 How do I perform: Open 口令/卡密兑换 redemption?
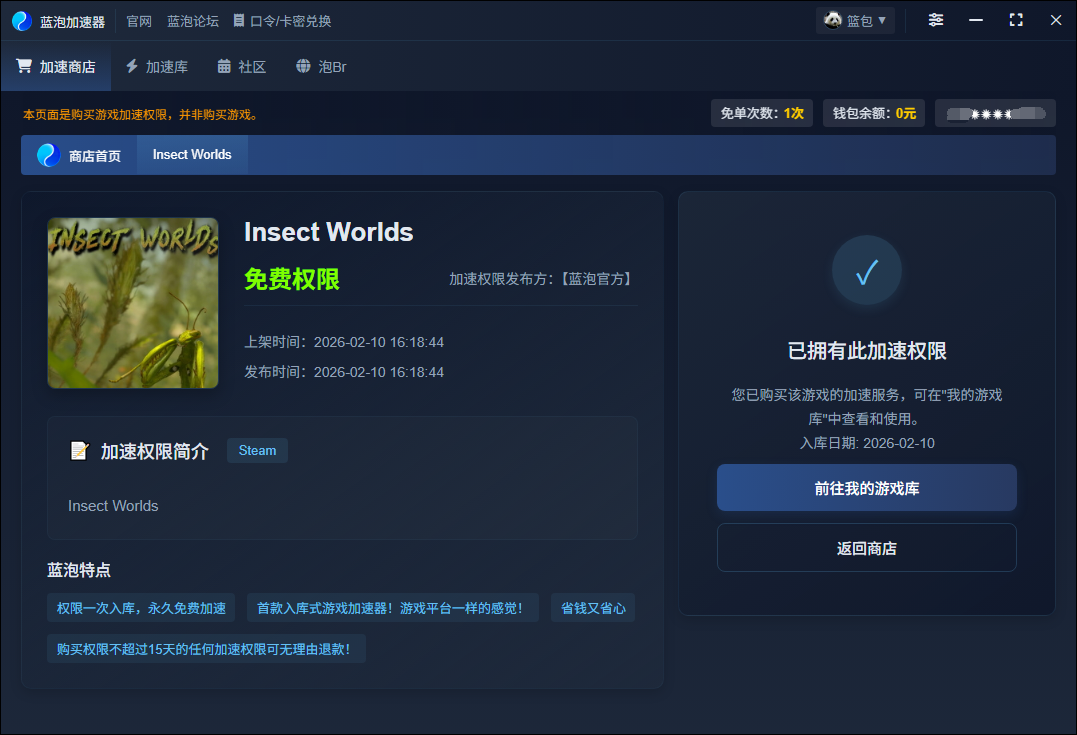282,21
